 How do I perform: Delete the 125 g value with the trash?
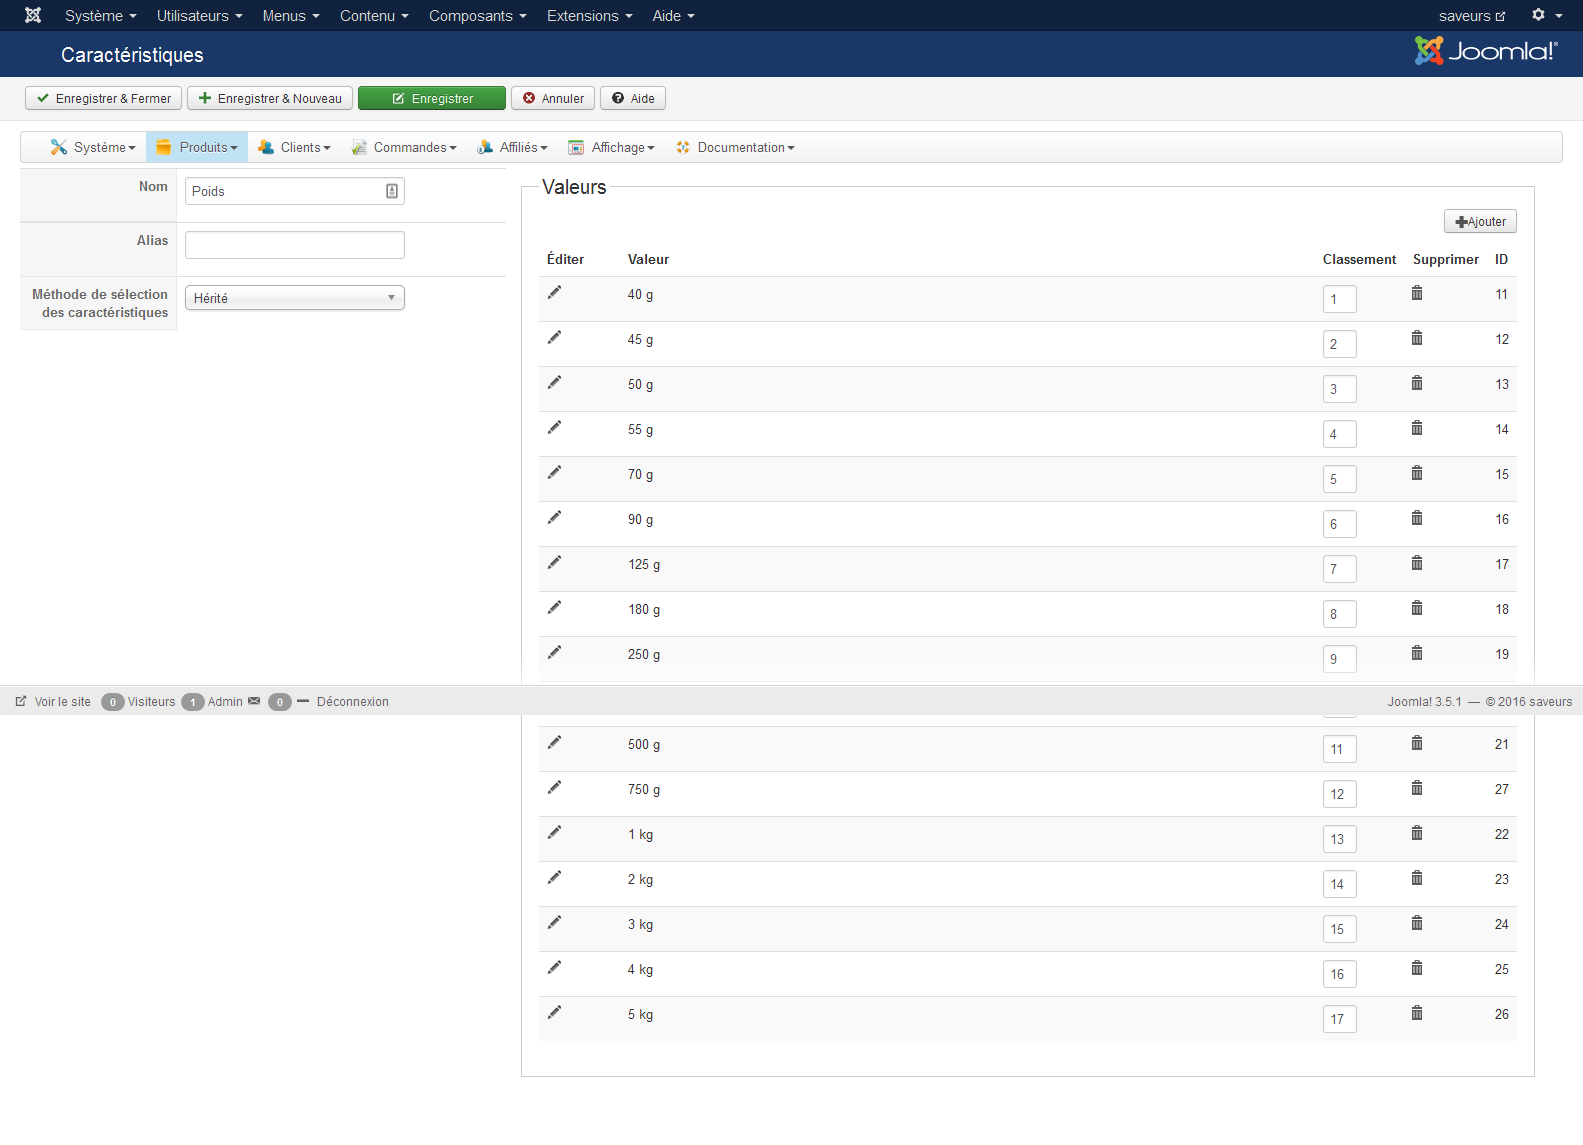tap(1417, 563)
